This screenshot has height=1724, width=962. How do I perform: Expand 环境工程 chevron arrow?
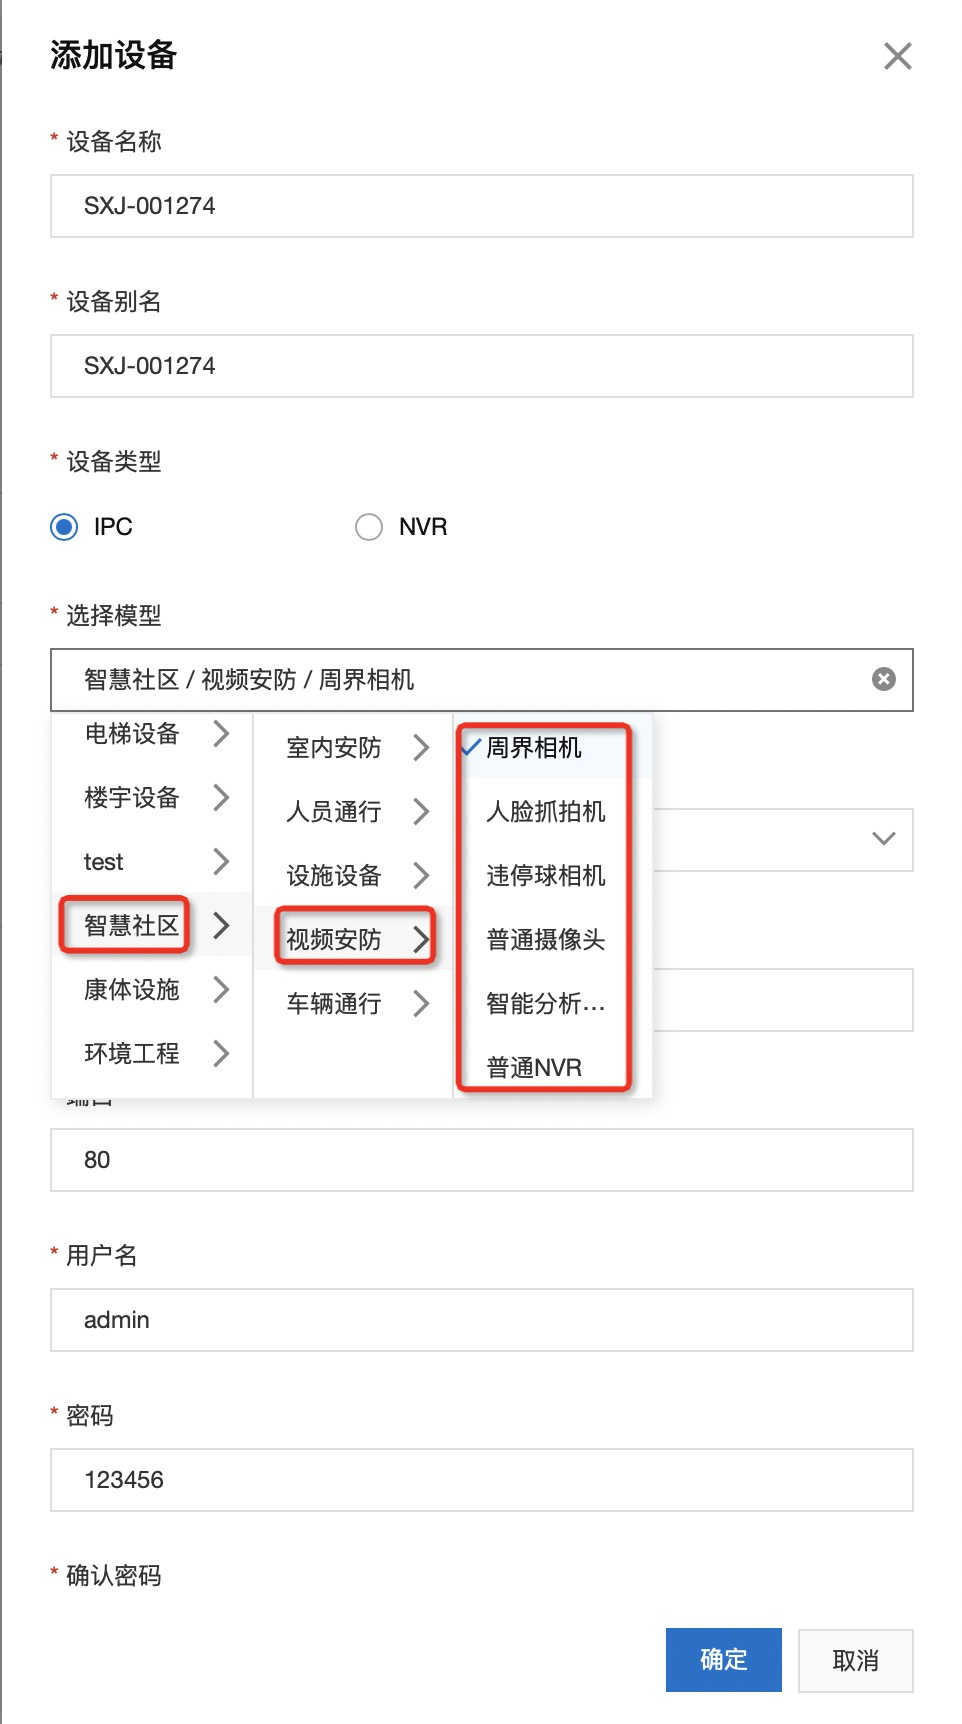[222, 1054]
